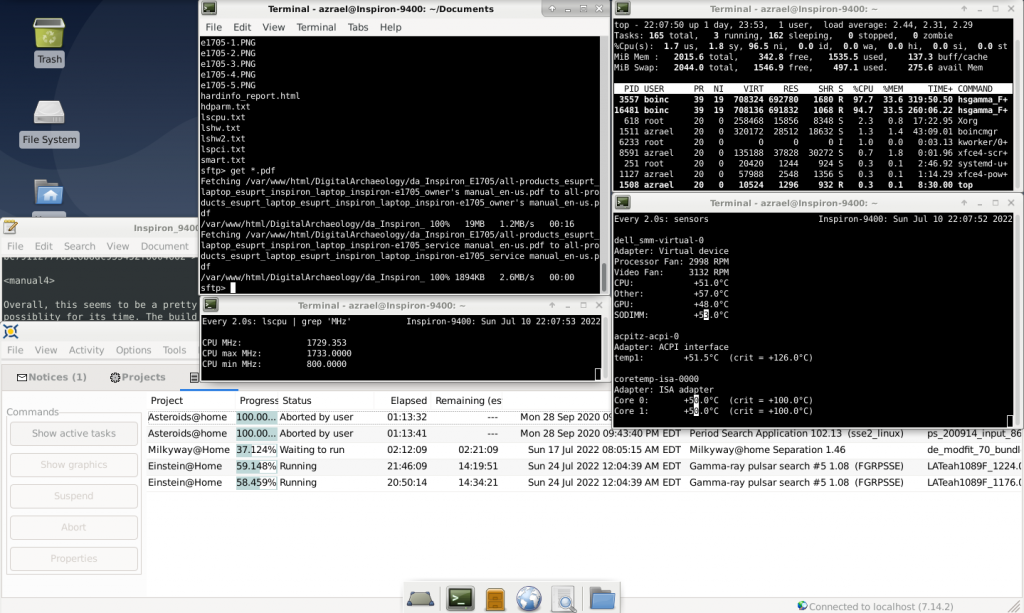The image size is (1024, 613).
Task: Switch to the Projects tab in BOINC
Action: [137, 377]
